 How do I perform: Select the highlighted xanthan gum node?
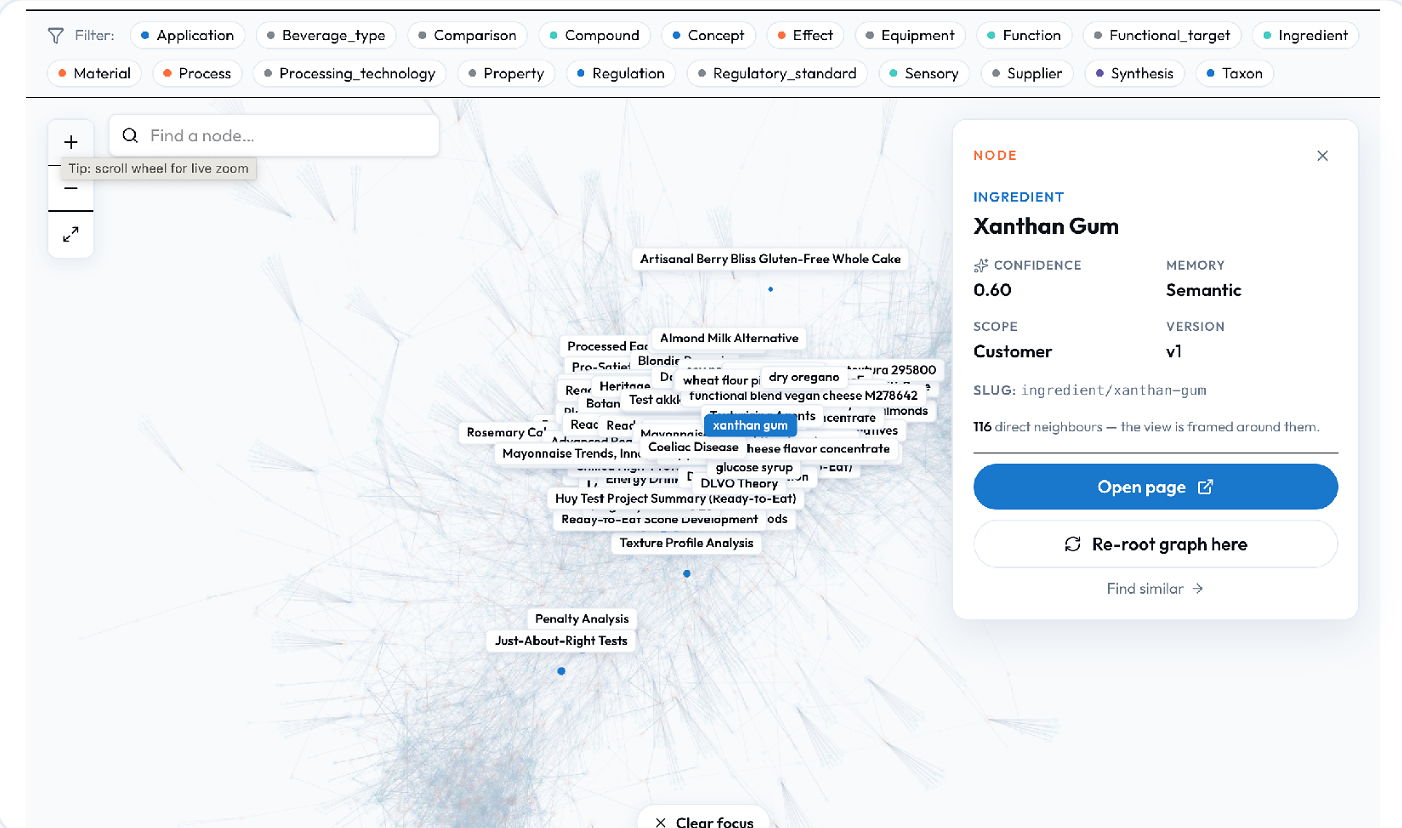click(x=750, y=425)
